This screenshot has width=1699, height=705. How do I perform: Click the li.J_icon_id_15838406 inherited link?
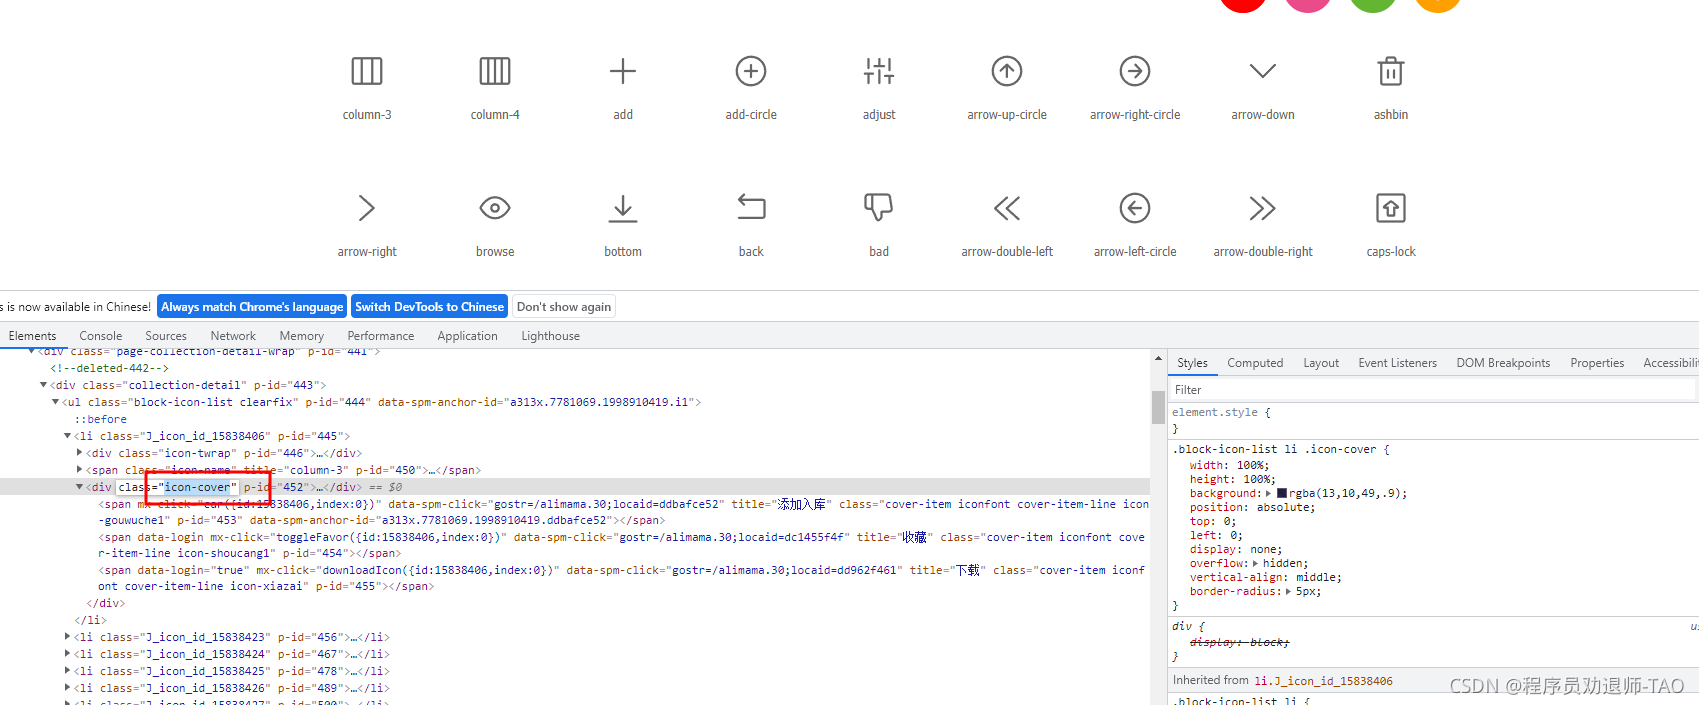[1323, 681]
